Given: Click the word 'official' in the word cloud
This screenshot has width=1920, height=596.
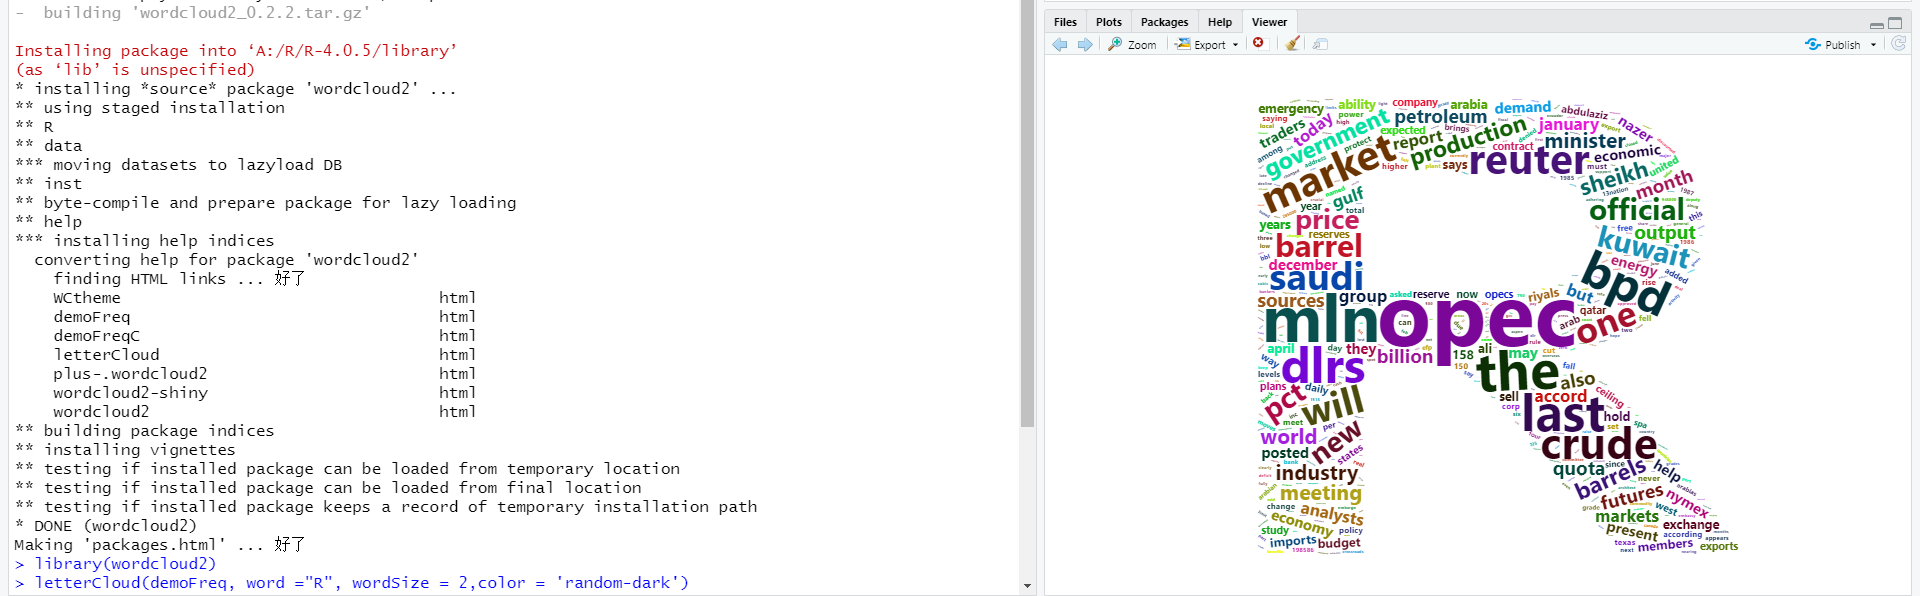Looking at the screenshot, I should tap(1637, 210).
